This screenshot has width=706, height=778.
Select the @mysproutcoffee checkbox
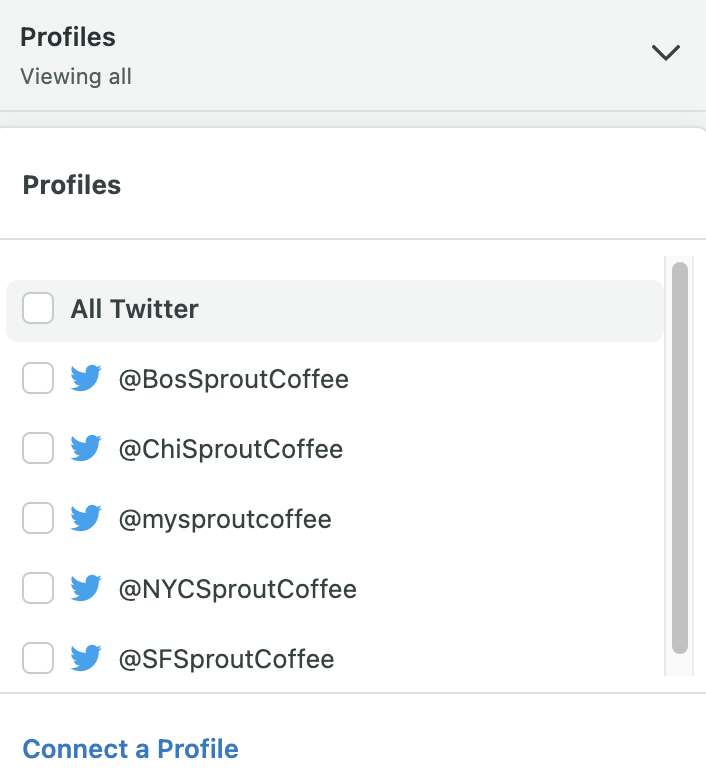[x=38, y=518]
